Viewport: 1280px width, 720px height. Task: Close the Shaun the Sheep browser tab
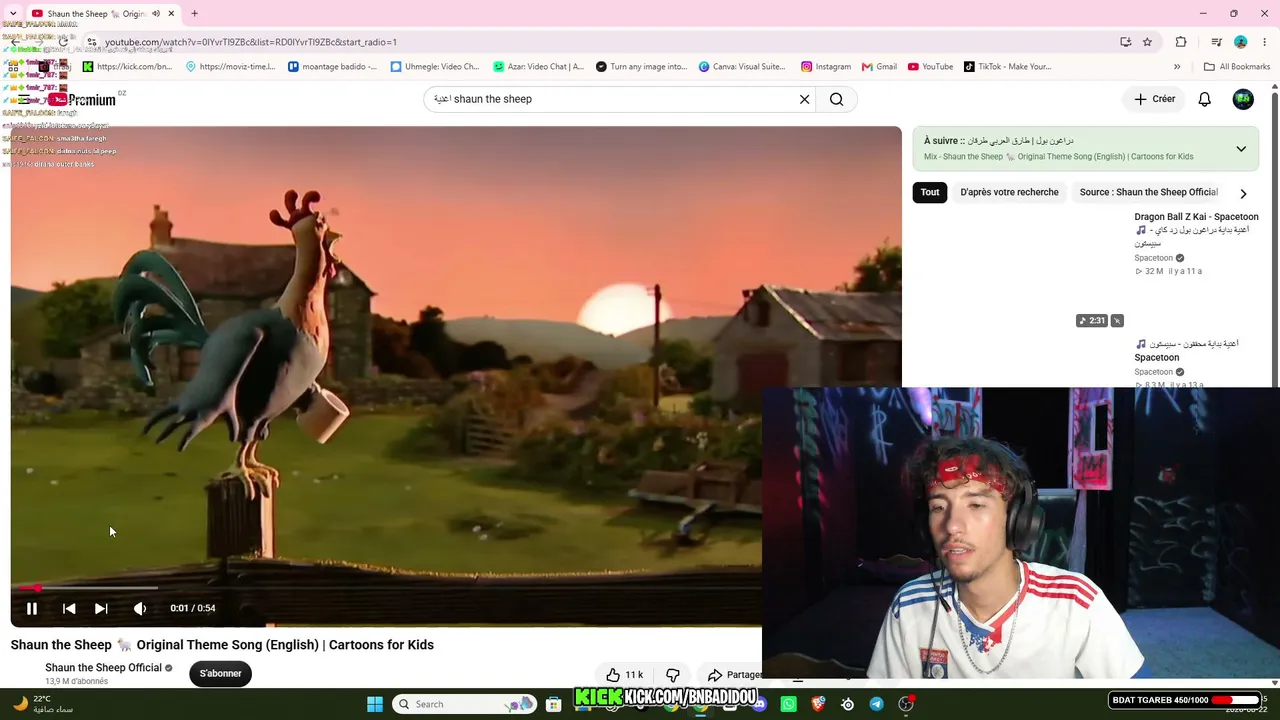pos(171,14)
